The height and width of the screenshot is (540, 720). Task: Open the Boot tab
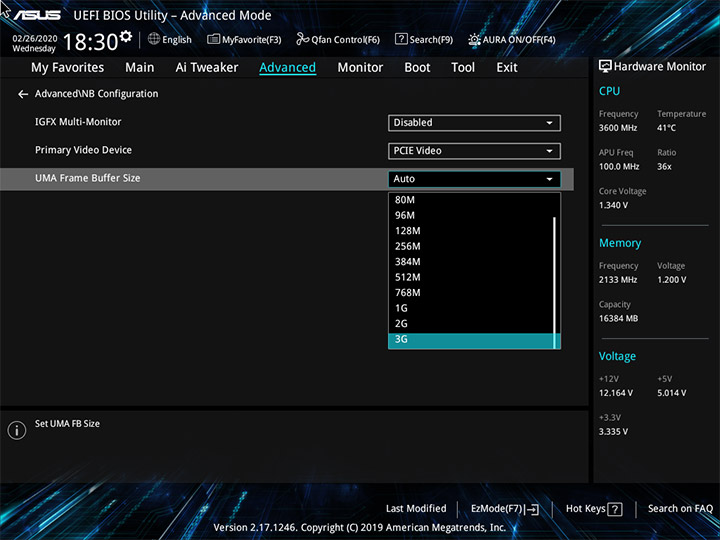pos(417,68)
